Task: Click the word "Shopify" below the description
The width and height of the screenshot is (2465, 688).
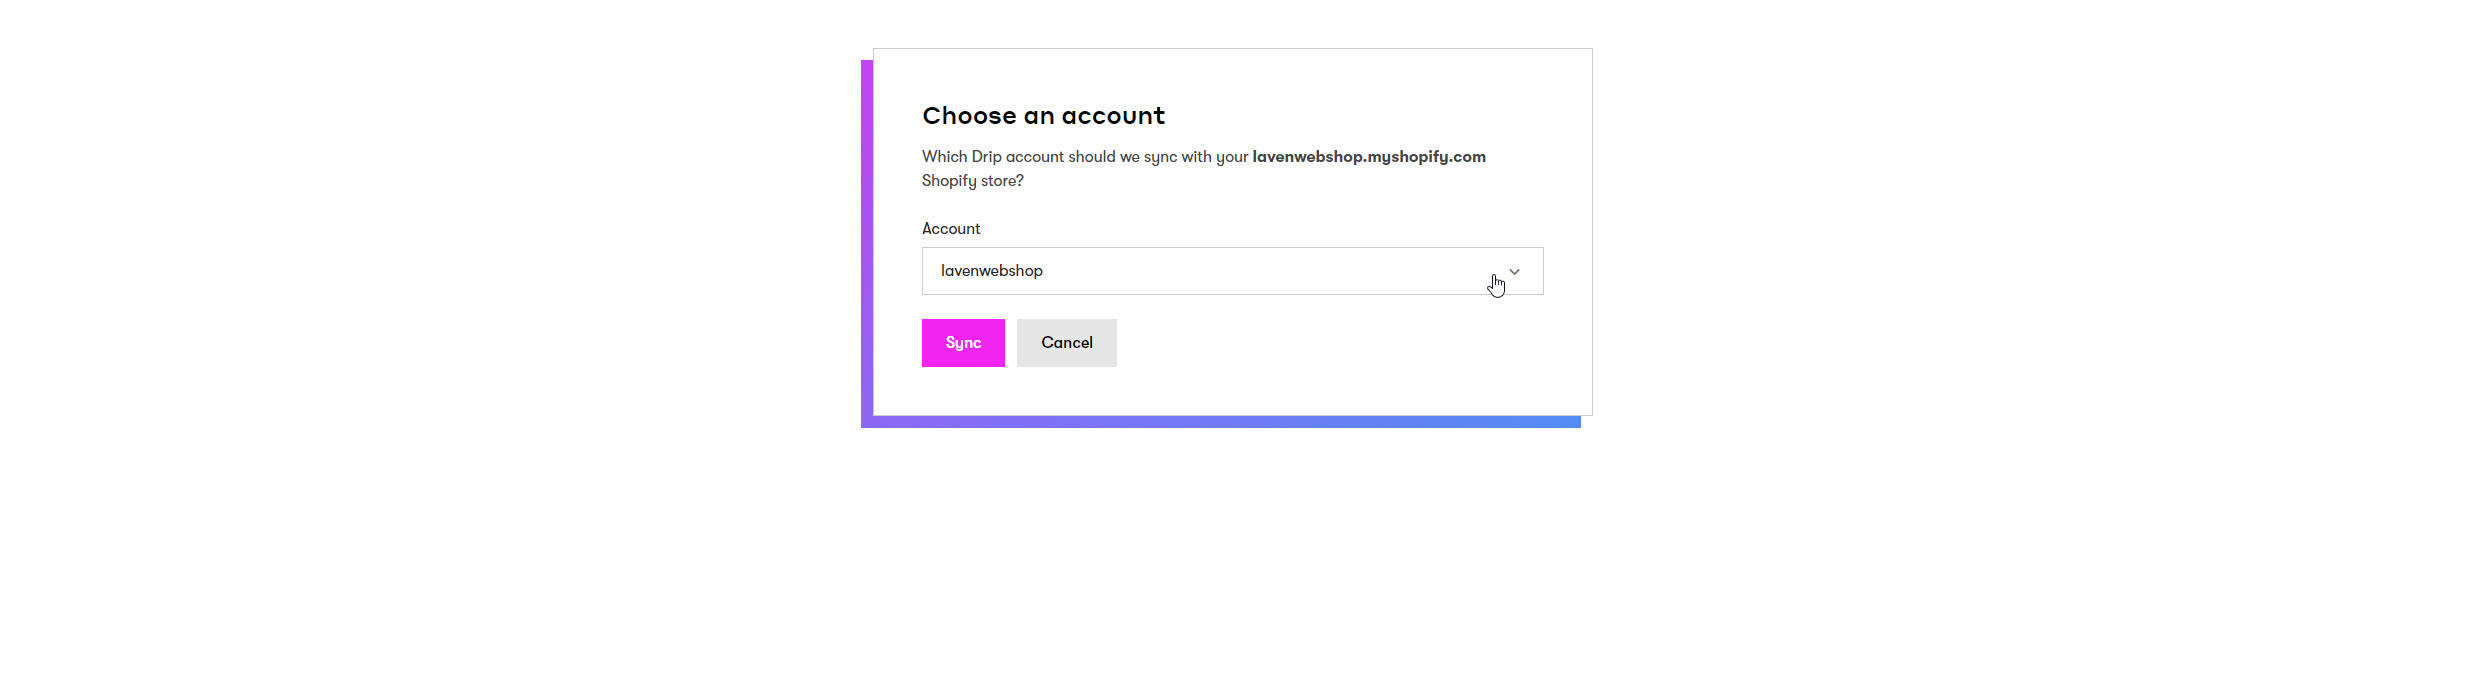Action: pyautogui.click(x=949, y=181)
